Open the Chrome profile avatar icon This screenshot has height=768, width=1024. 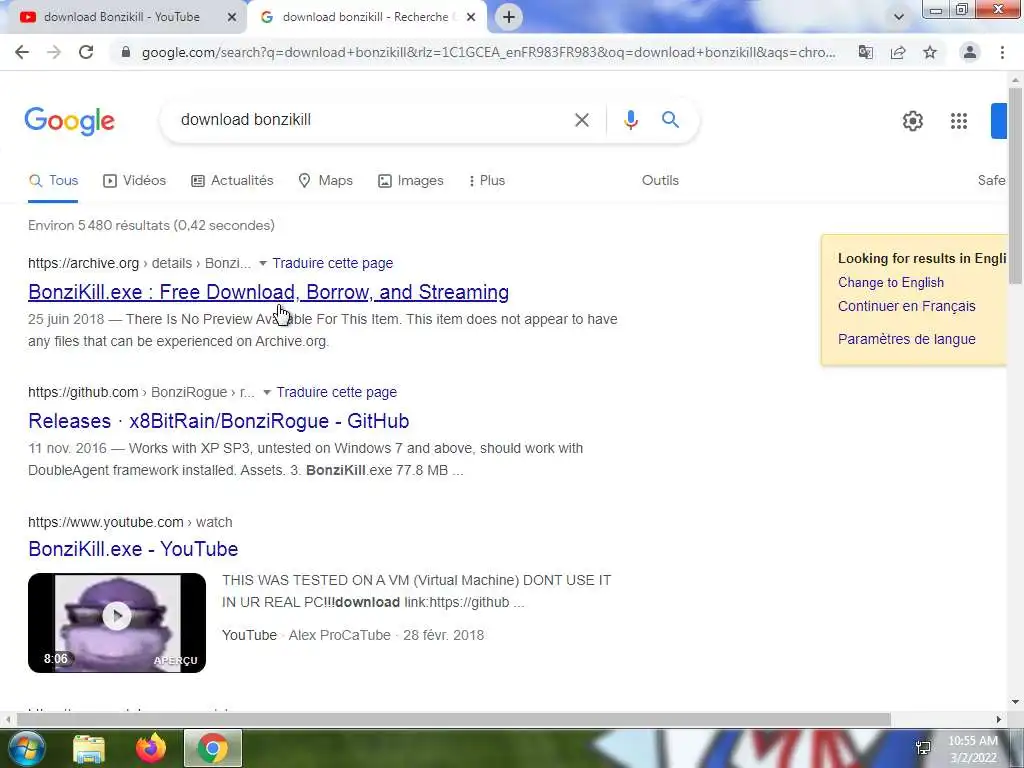click(970, 52)
